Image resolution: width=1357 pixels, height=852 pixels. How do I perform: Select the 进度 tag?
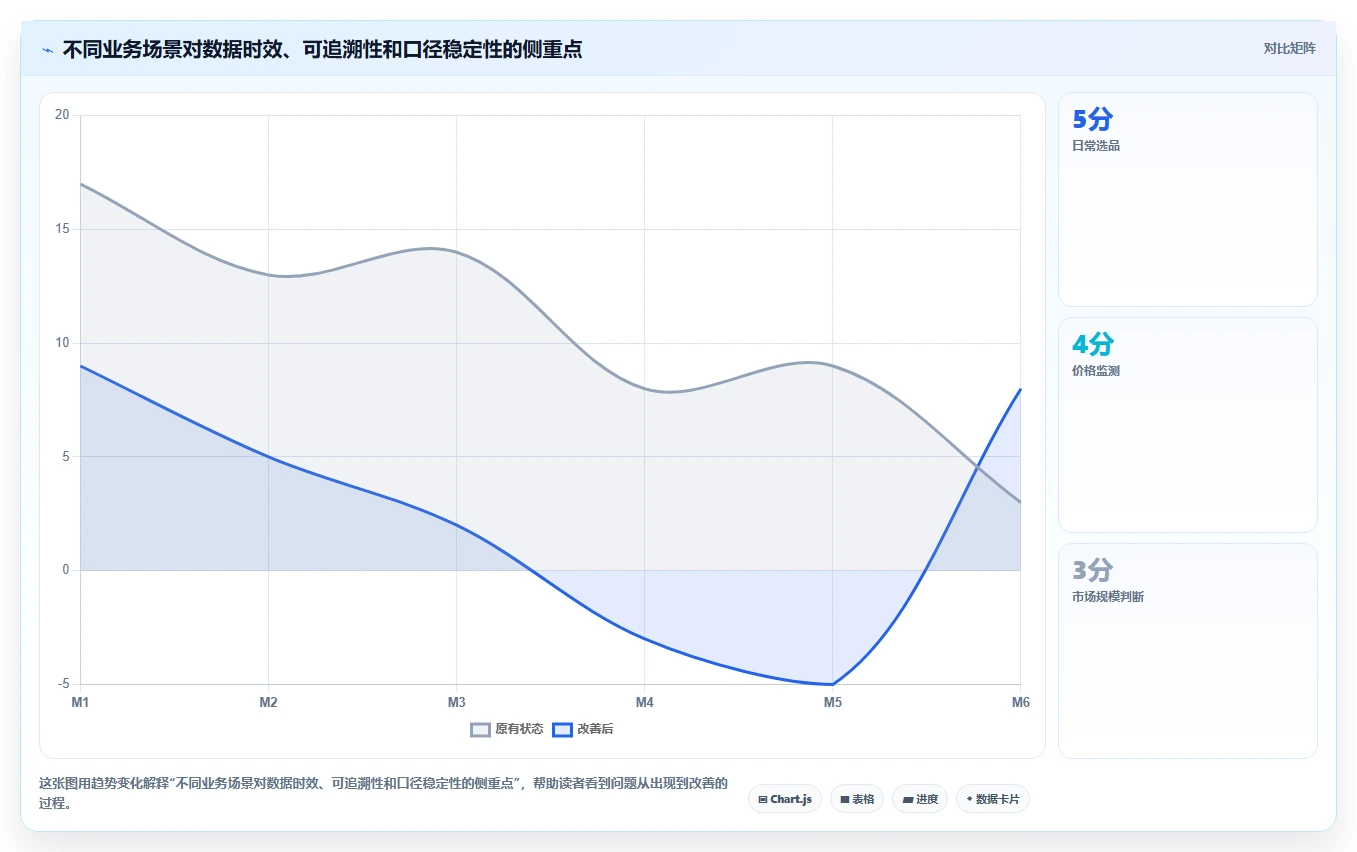pyautogui.click(x=920, y=799)
